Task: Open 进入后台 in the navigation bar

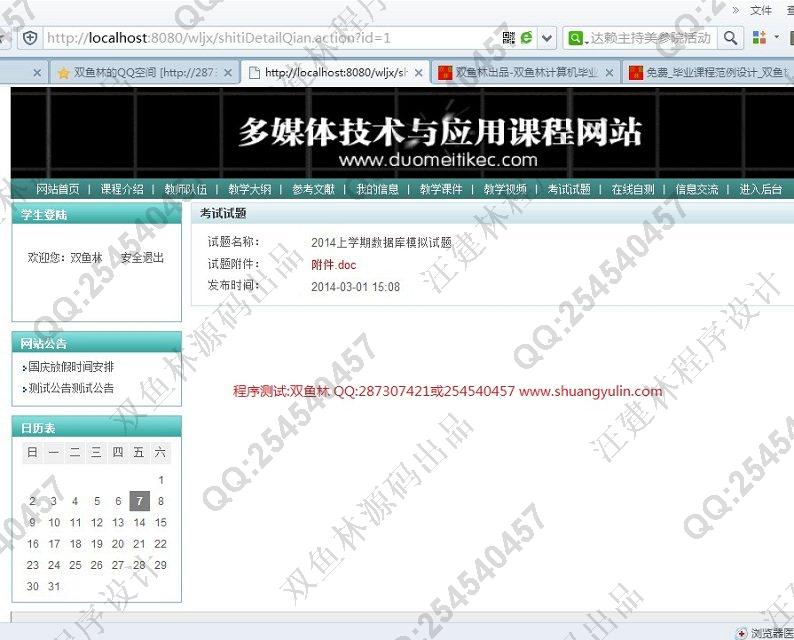Action: (760, 189)
